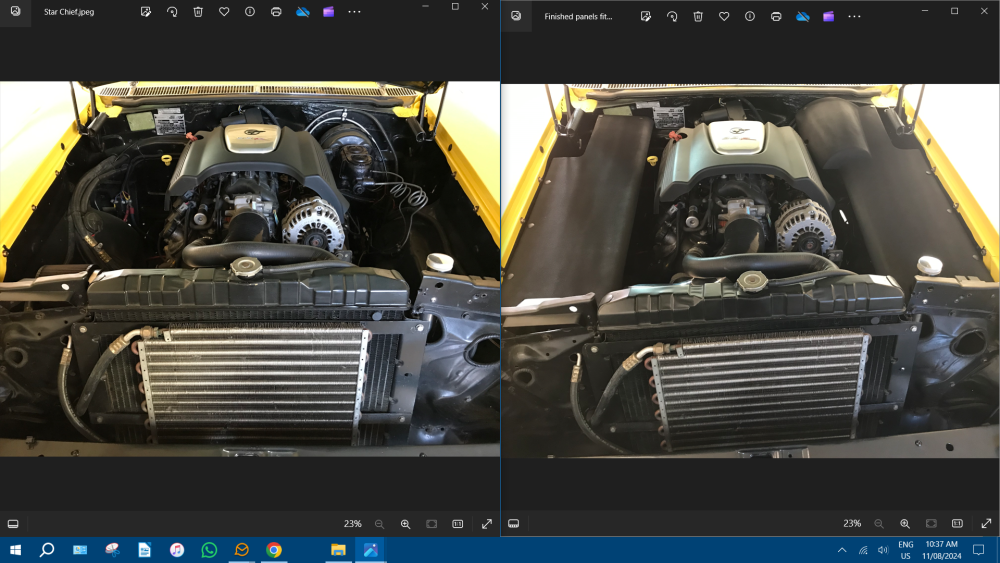Zoom out in Finished panels window

[x=879, y=523]
